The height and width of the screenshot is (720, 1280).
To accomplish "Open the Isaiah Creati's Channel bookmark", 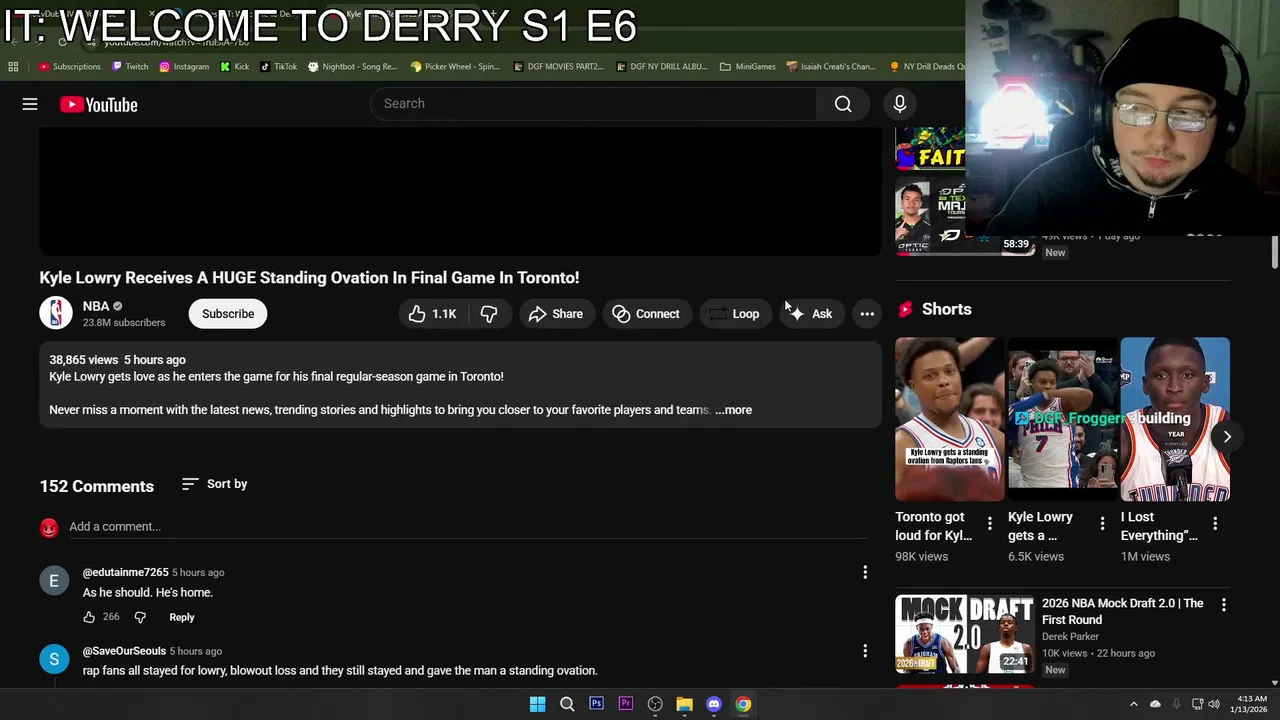I will tap(831, 67).
